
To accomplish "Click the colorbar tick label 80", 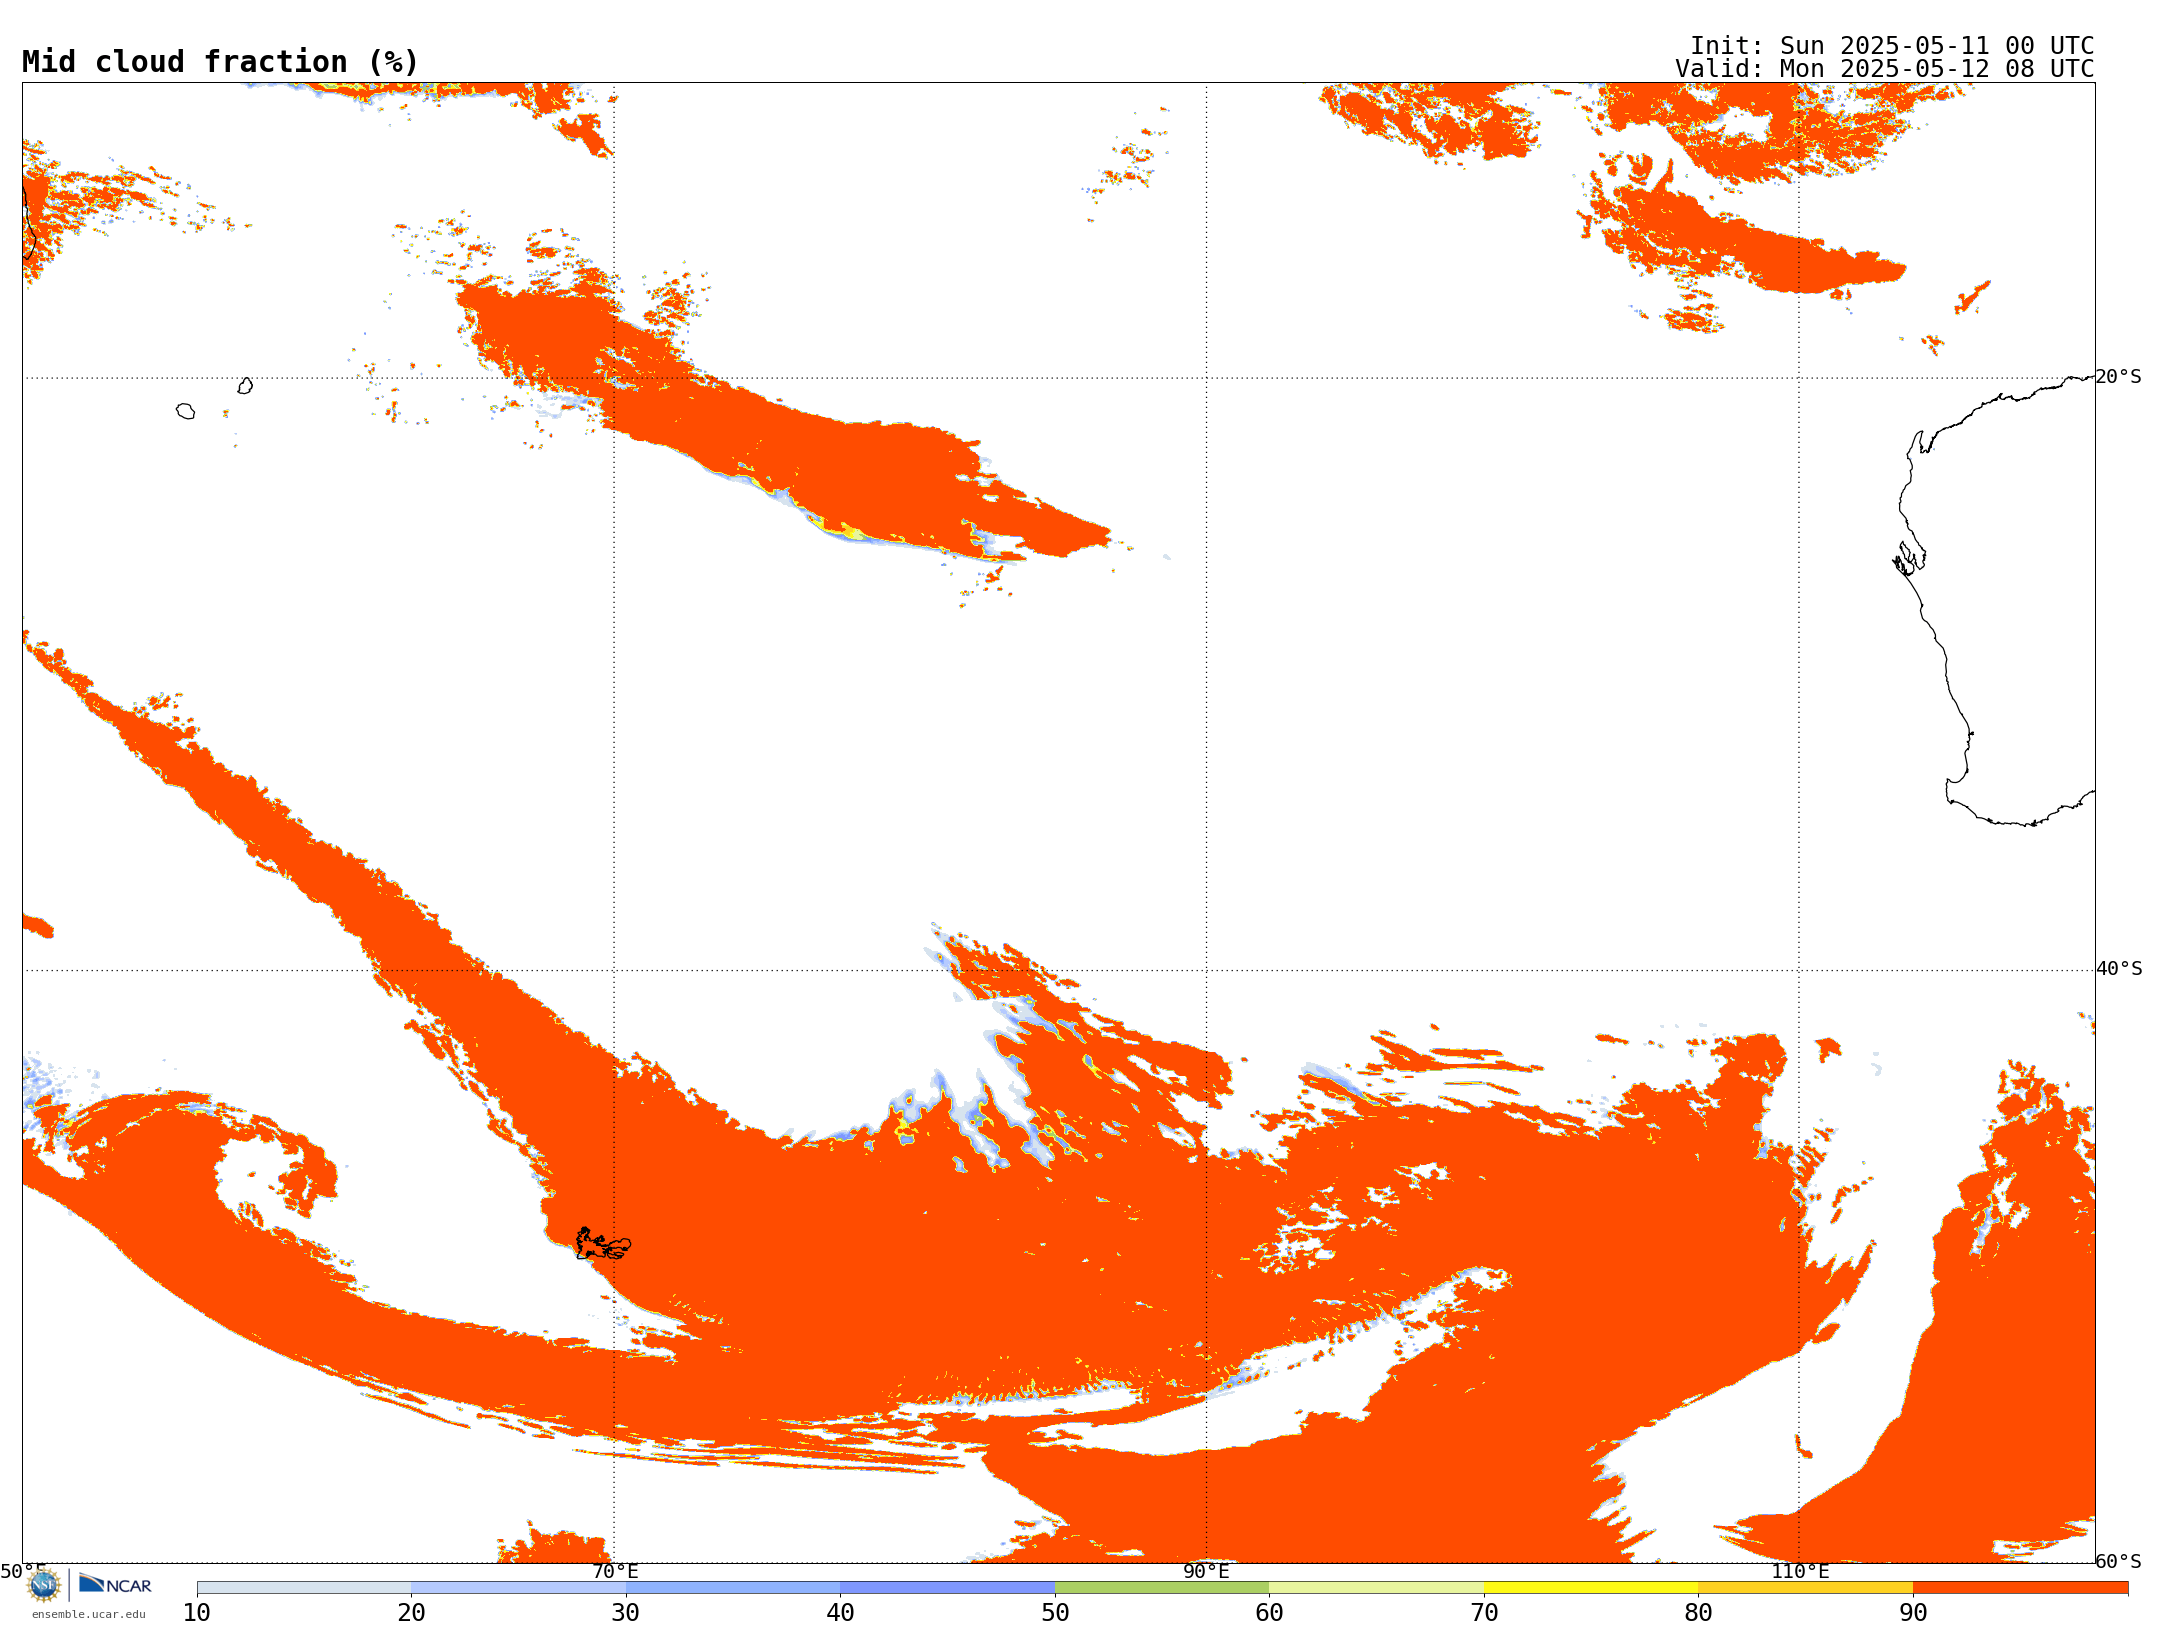I will click(x=1698, y=1613).
